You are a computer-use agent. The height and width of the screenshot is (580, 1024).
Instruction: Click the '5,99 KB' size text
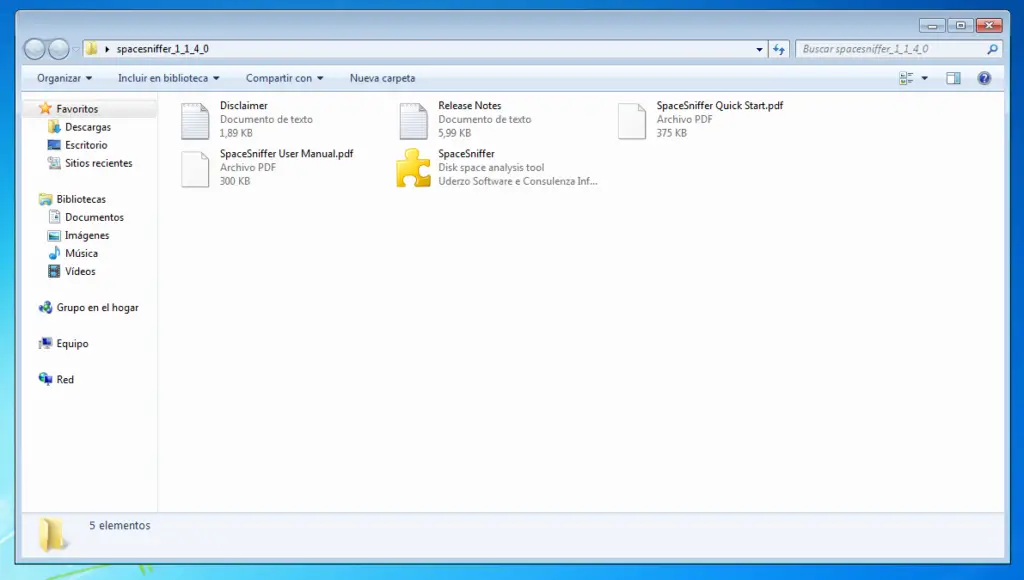(x=455, y=133)
